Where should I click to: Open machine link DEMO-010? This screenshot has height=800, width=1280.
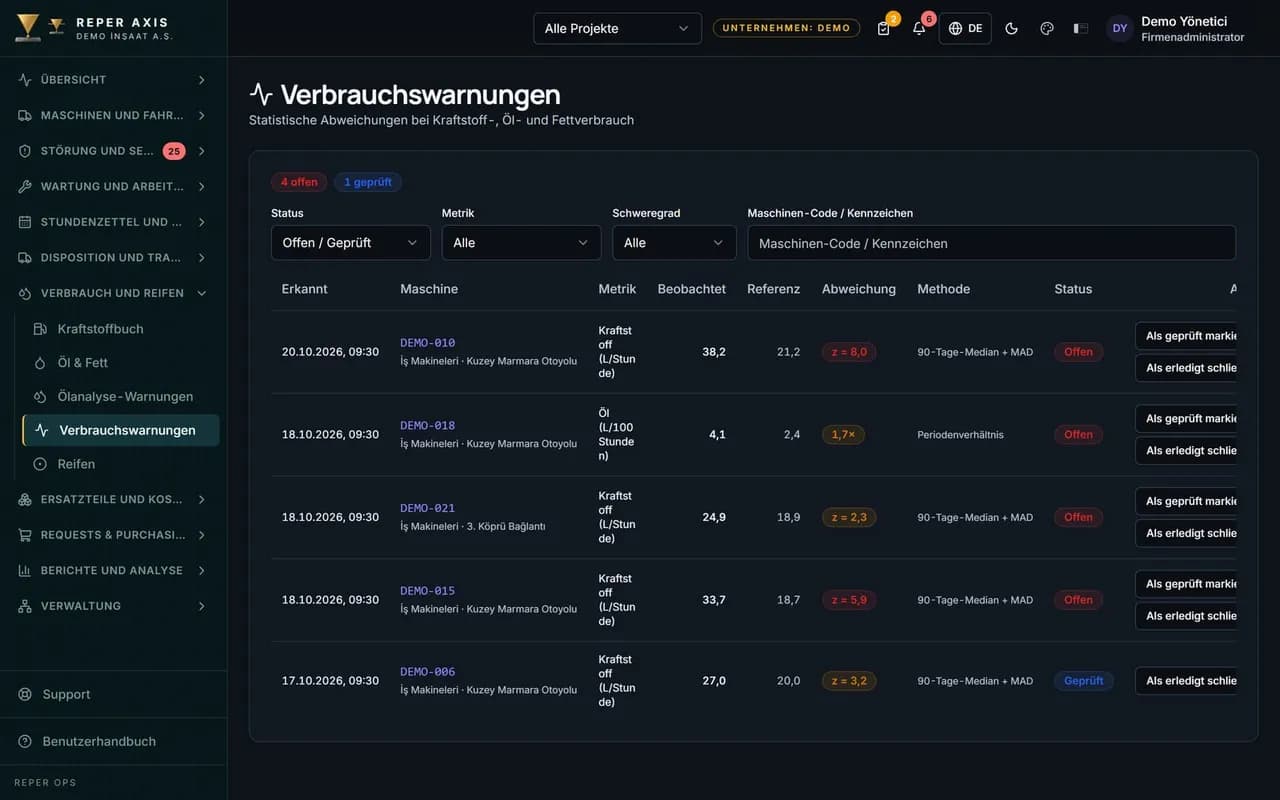(x=428, y=343)
